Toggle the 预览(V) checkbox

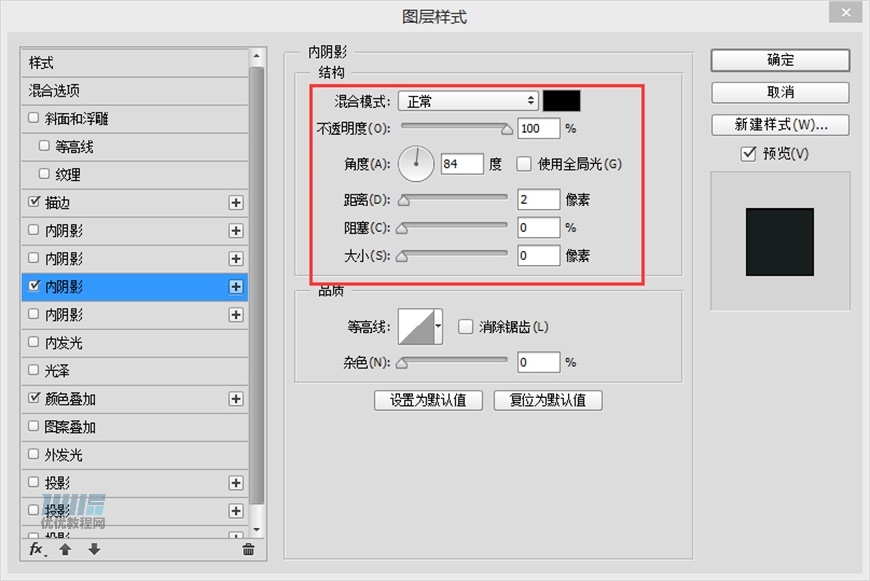coord(748,153)
